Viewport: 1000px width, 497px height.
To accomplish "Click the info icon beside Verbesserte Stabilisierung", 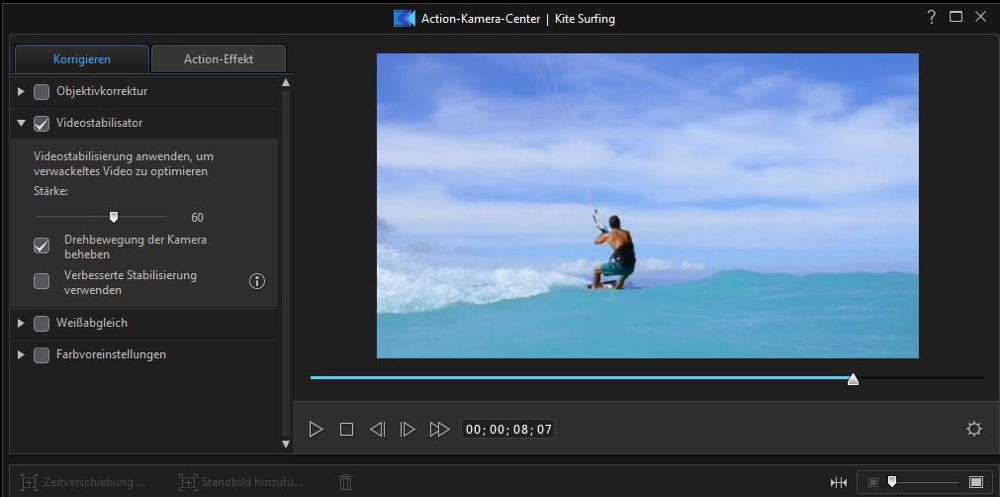I will (x=257, y=281).
